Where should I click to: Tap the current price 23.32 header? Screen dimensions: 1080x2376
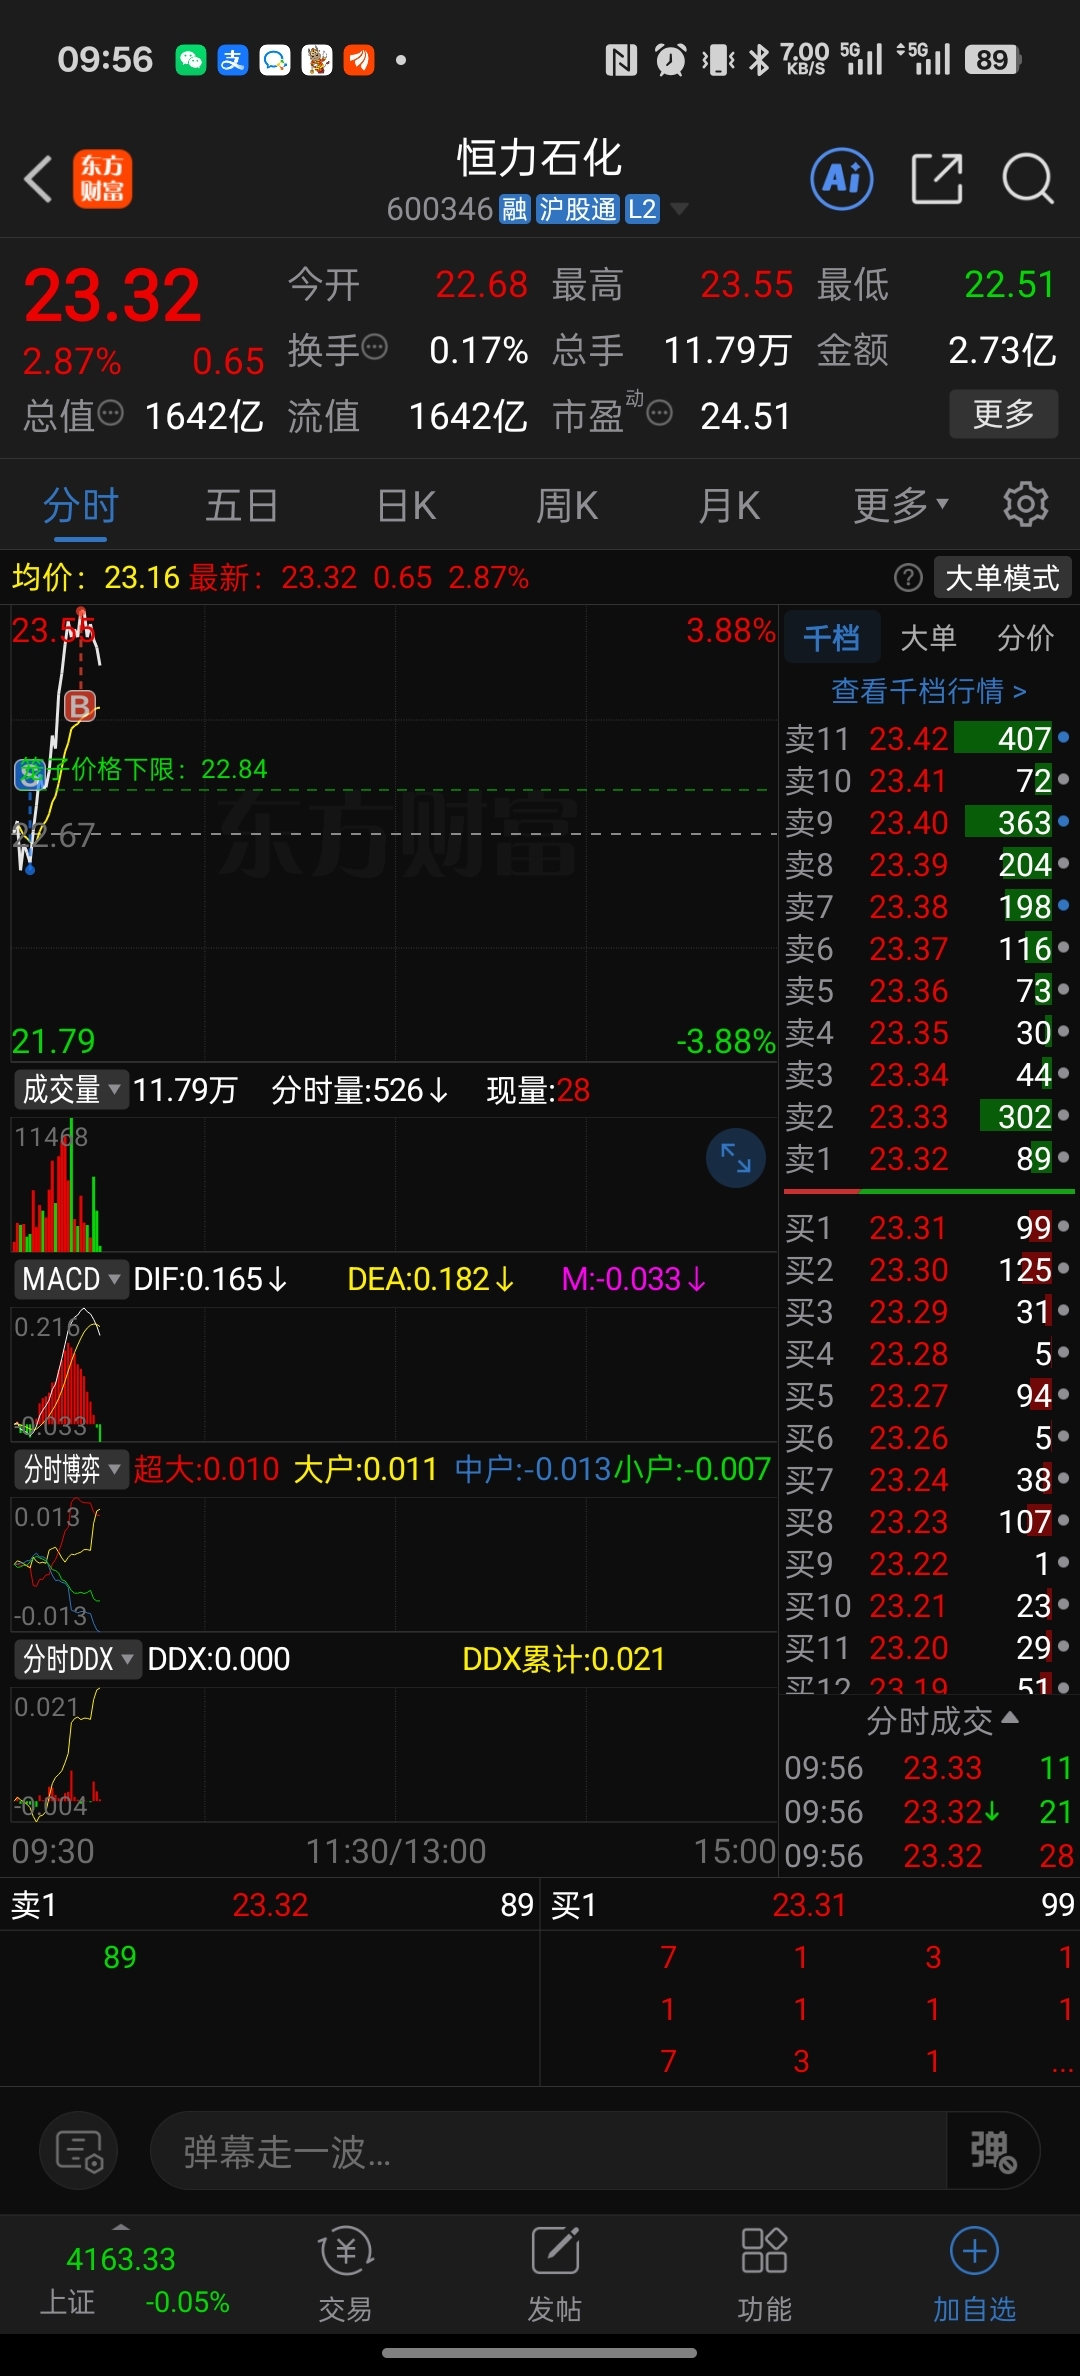click(x=112, y=296)
